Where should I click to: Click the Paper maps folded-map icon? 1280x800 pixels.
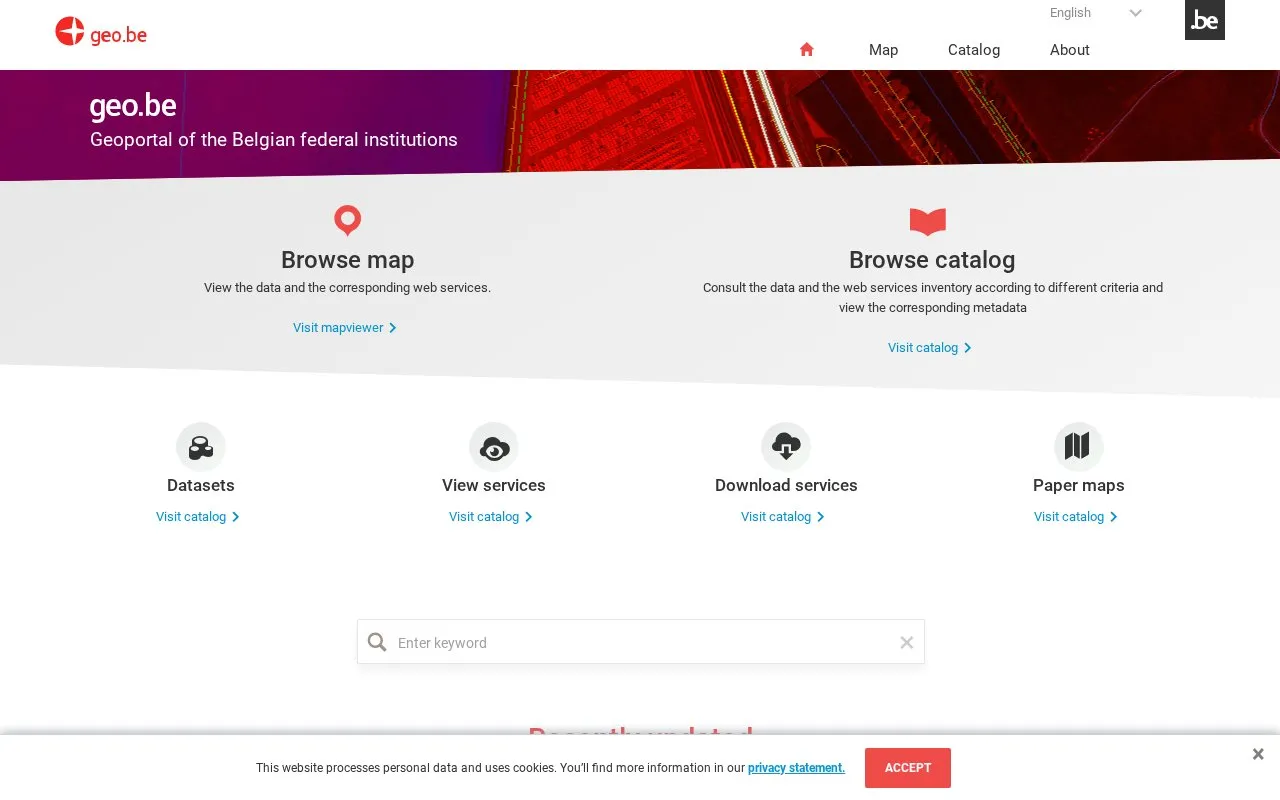tap(1079, 447)
